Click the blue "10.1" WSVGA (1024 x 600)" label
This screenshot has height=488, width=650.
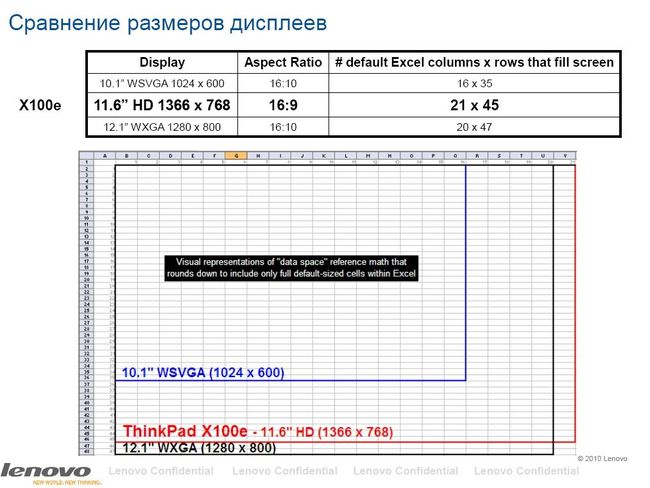coord(203,372)
